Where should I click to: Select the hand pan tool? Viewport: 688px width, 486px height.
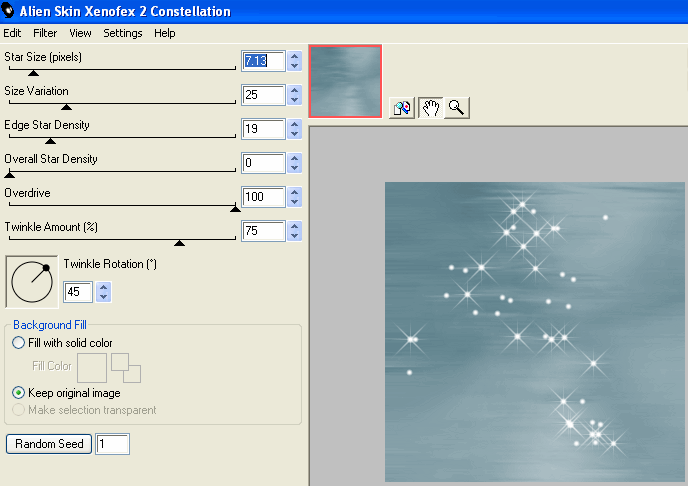(x=430, y=108)
